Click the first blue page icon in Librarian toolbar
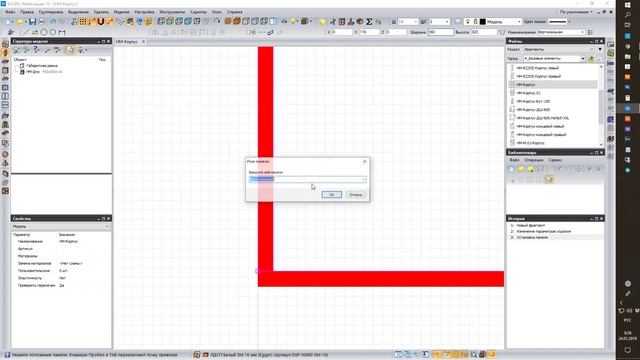This screenshot has height=360, width=640. pos(511,169)
